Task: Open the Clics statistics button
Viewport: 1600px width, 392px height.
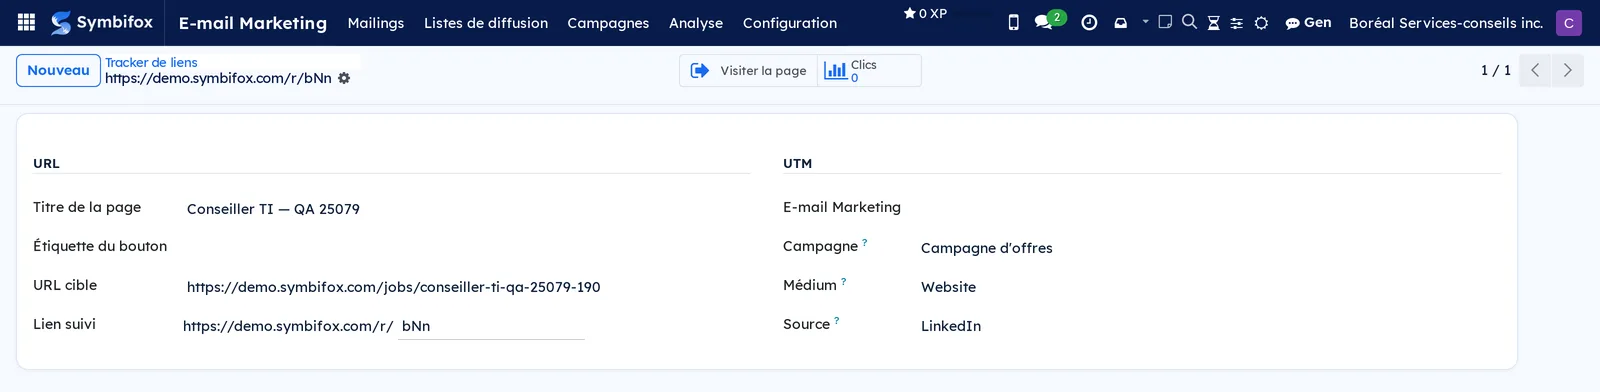Action: (x=870, y=70)
